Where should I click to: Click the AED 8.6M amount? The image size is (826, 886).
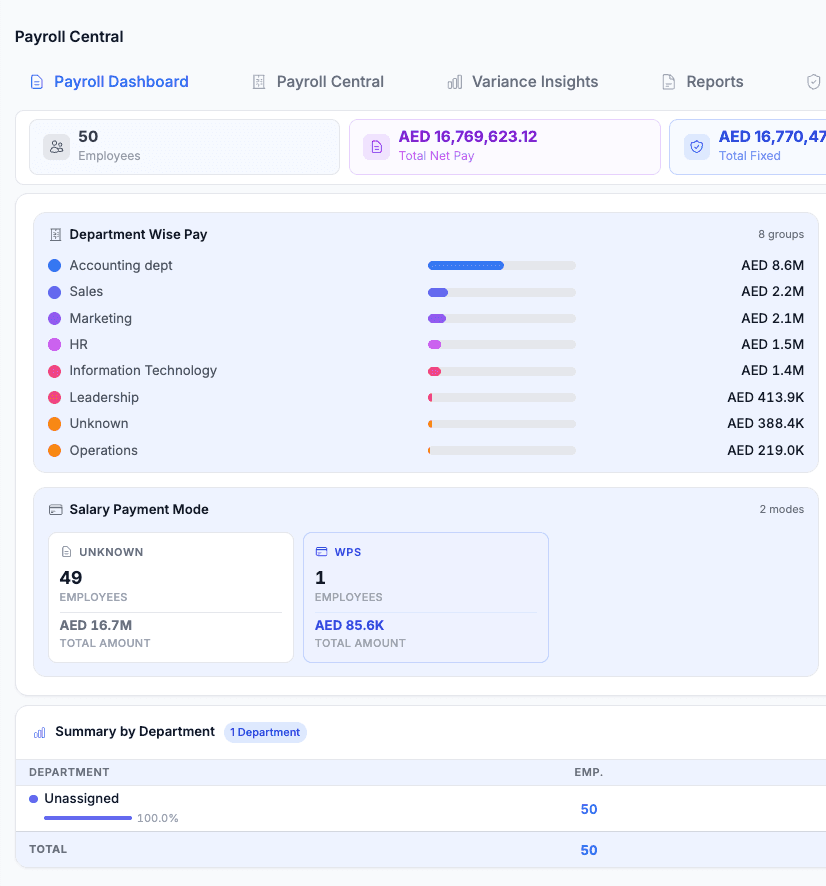point(772,266)
